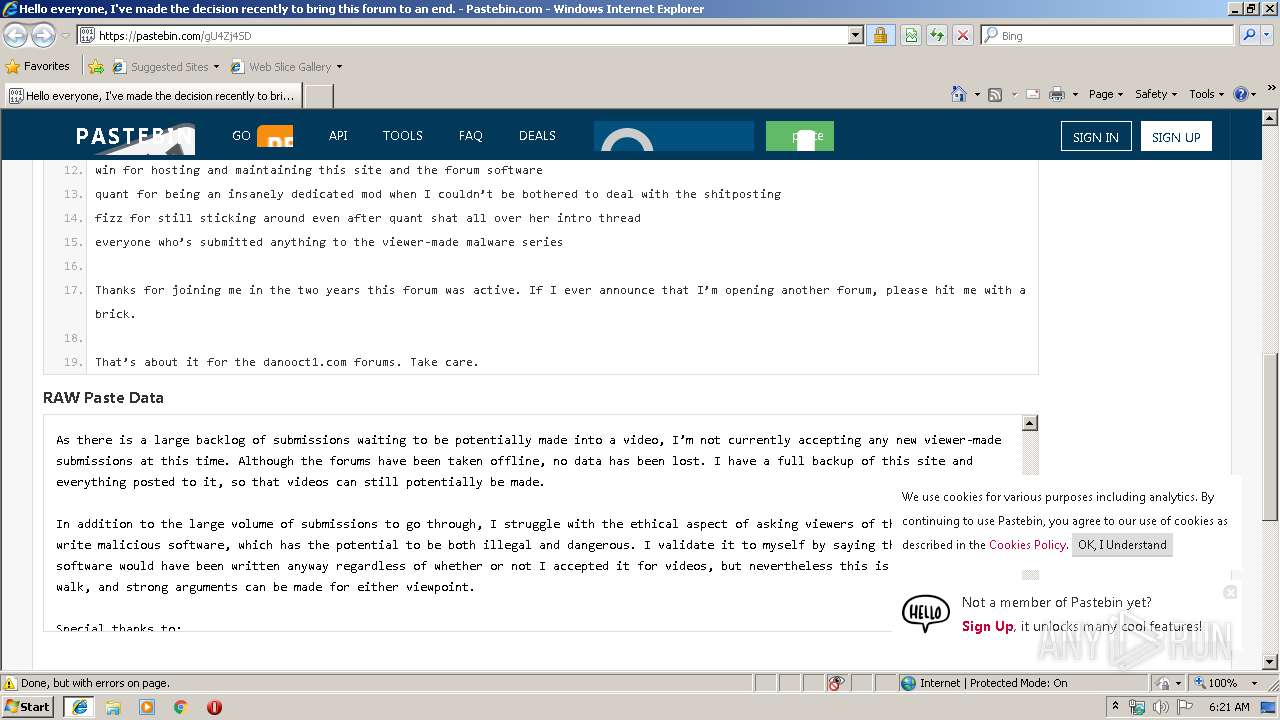Click the Bing search input field

[1107, 35]
